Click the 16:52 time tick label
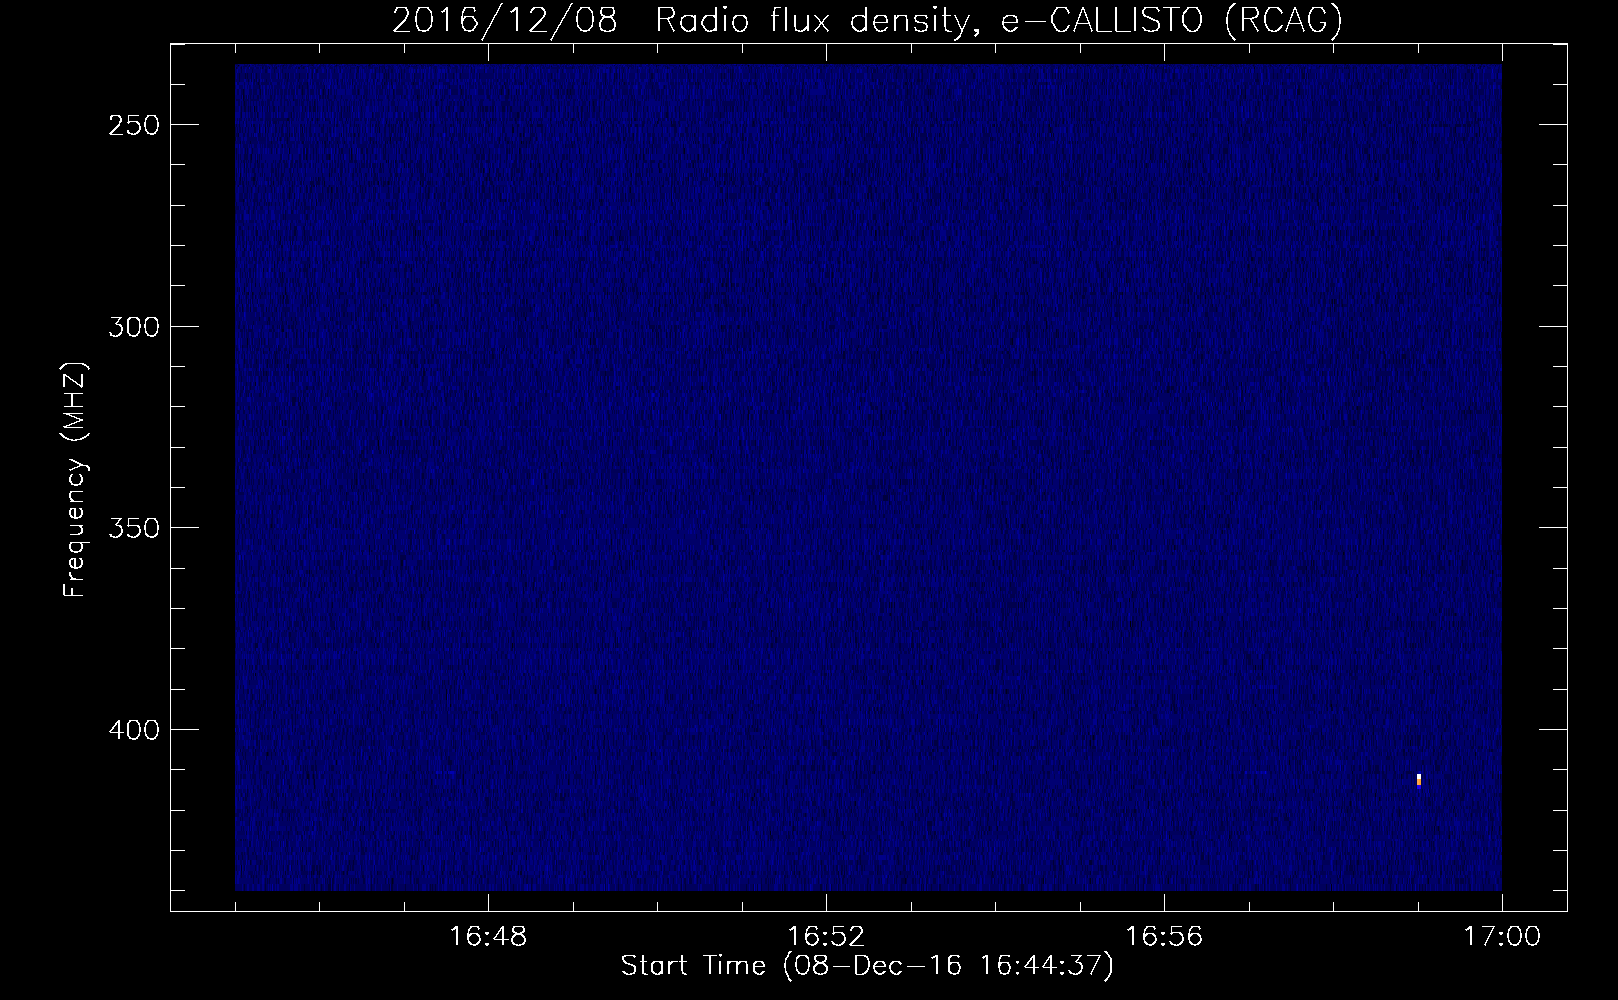This screenshot has height=1000, width=1618. coord(826,937)
